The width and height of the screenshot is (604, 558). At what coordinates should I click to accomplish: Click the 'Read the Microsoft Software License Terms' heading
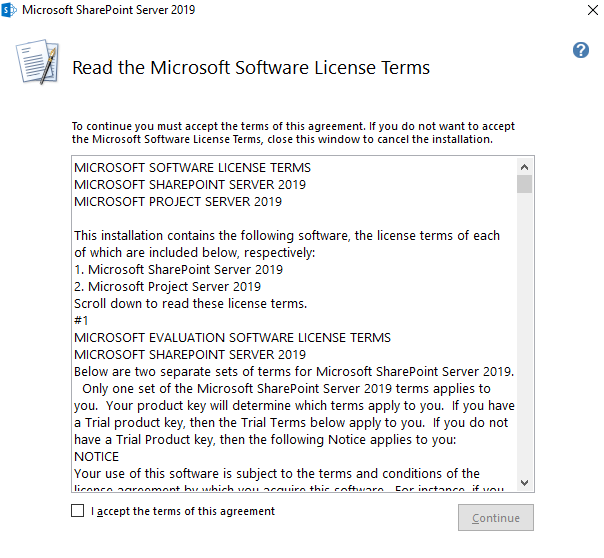click(251, 68)
